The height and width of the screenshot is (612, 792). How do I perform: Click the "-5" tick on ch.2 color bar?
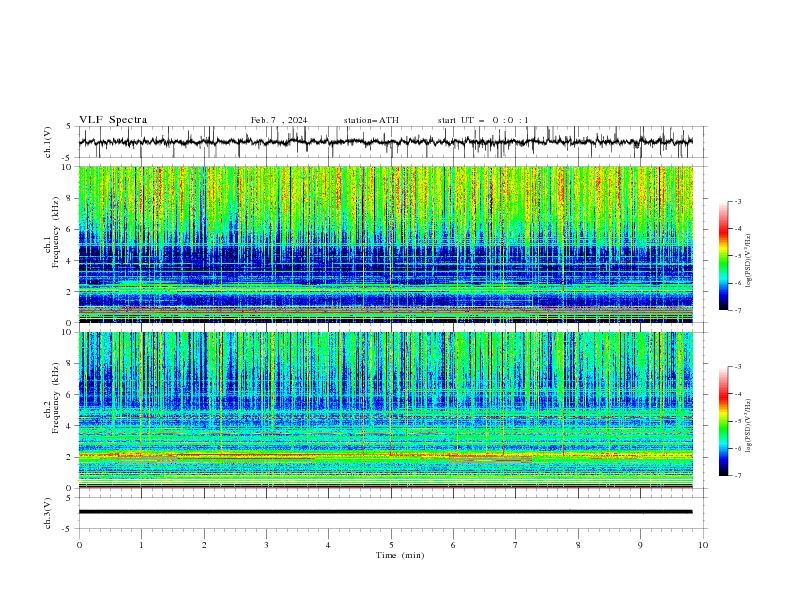coord(737,421)
